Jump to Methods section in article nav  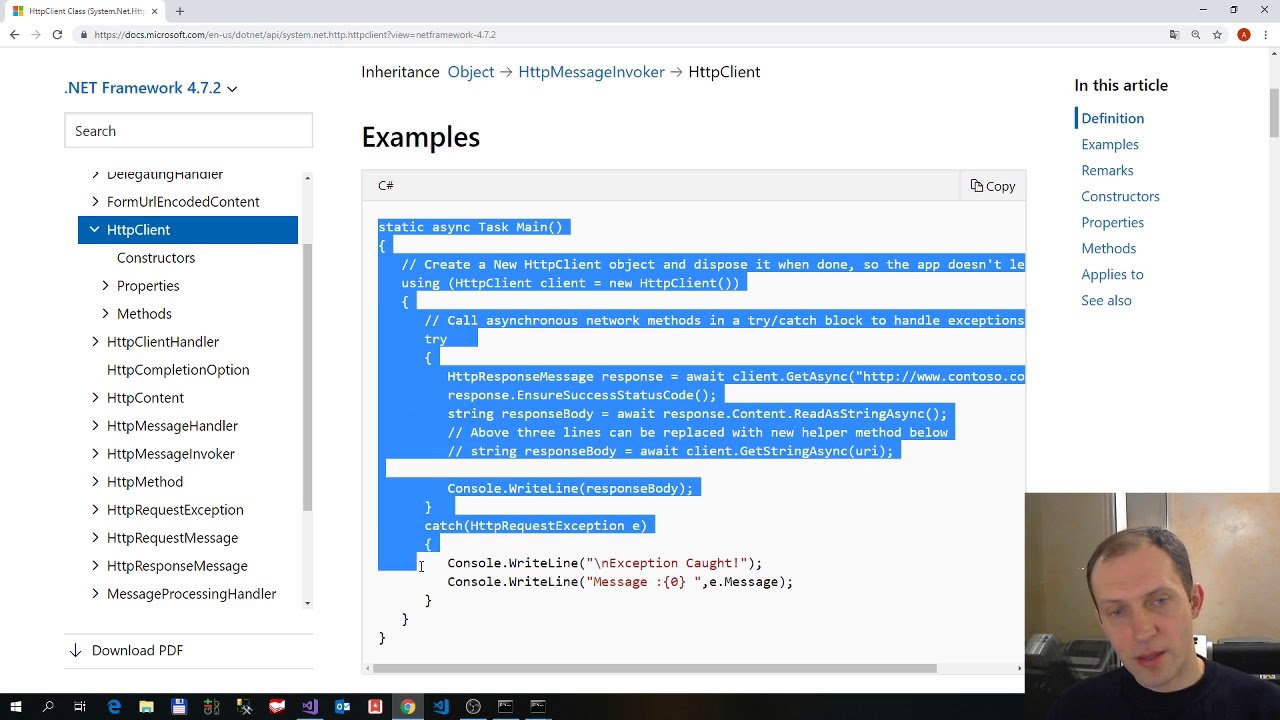click(x=1108, y=248)
